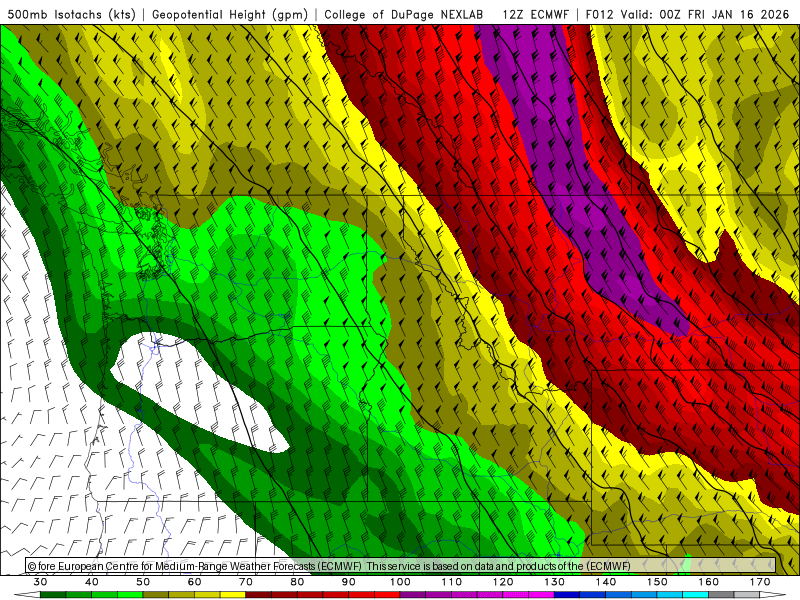Click the "70" color scale label
Screen dimensions: 800x600
246,582
